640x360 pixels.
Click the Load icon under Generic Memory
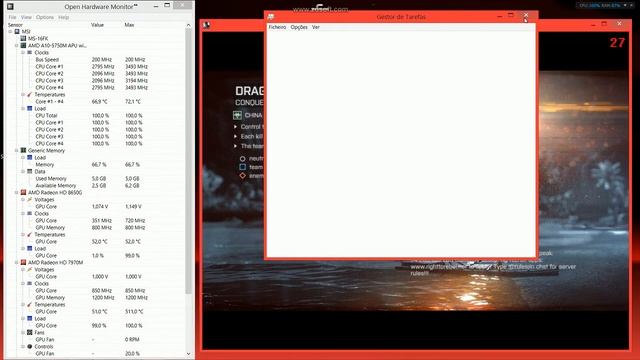click(29, 158)
